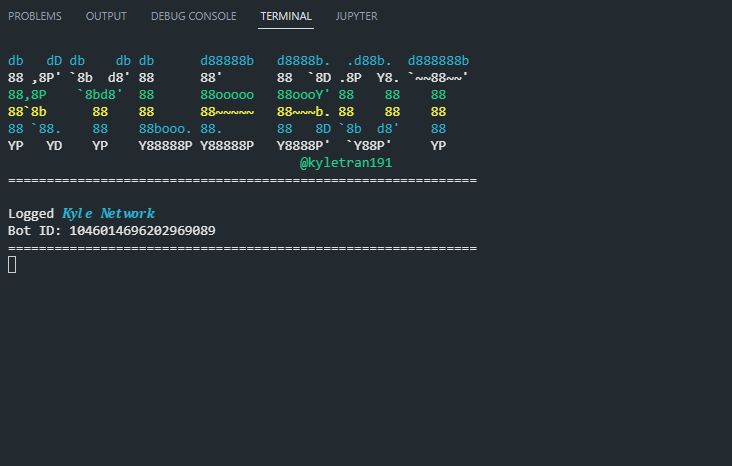Open the JUPYTER tab
The width and height of the screenshot is (732, 466).
tap(357, 16)
